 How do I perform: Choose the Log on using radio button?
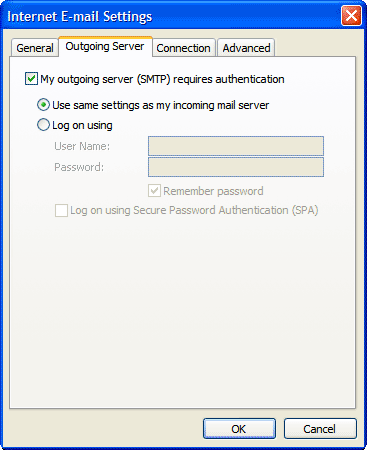pyautogui.click(x=43, y=125)
